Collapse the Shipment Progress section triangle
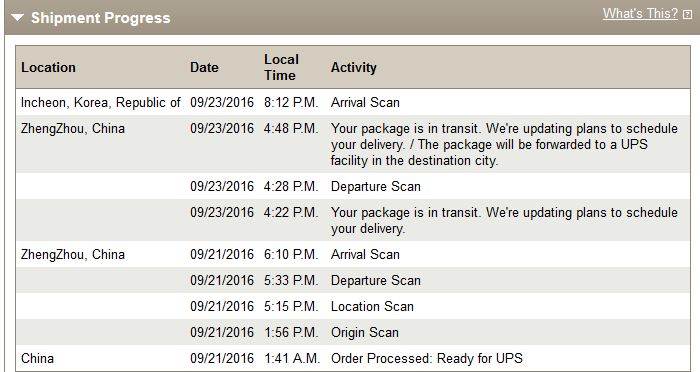700x372 pixels. (x=17, y=18)
